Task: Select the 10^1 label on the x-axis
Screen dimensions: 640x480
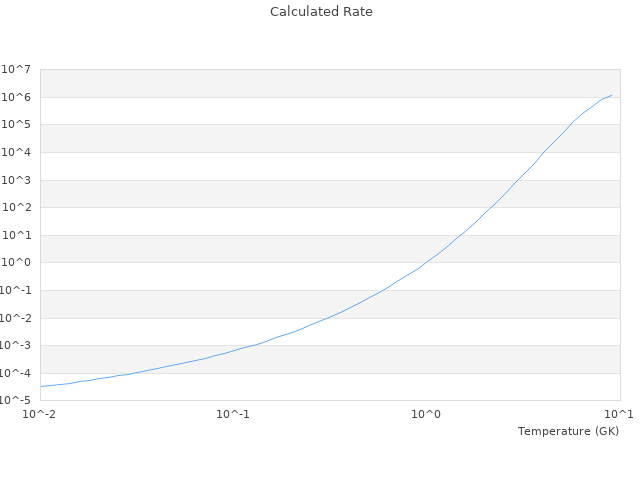Action: 620,415
